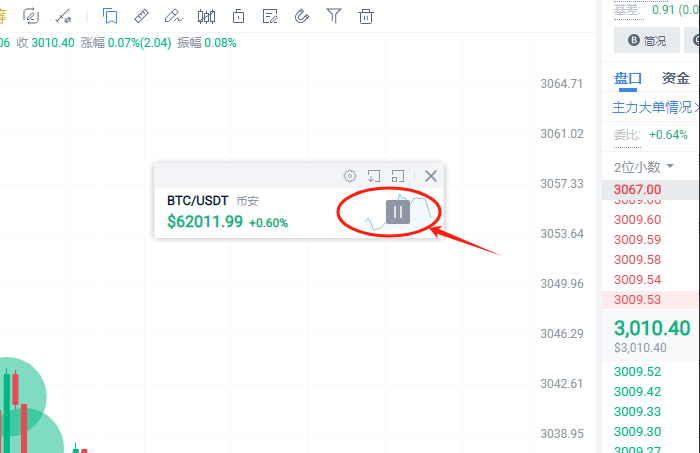Click the 收 3010.40 close value
Image resolution: width=700 pixels, height=453 pixels.
point(46,43)
